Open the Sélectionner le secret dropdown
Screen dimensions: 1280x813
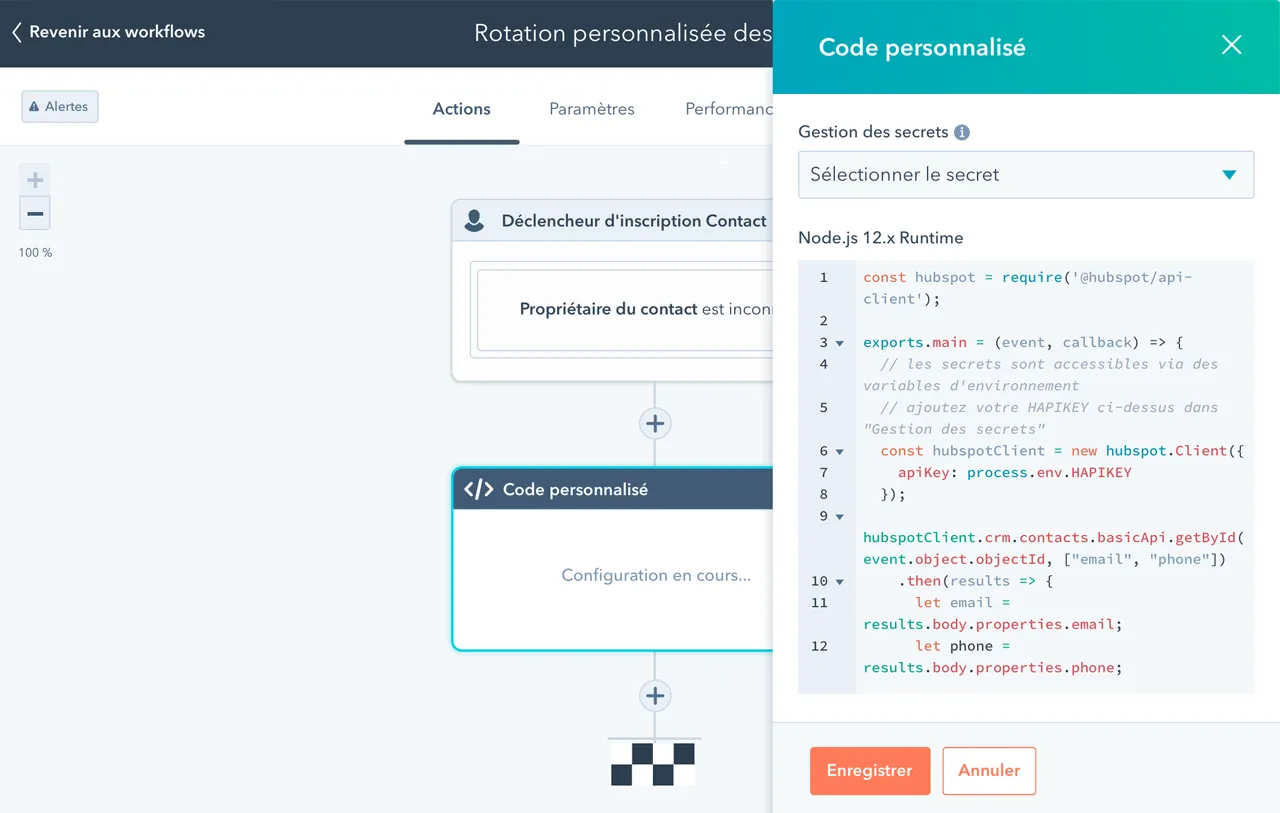tap(1025, 175)
